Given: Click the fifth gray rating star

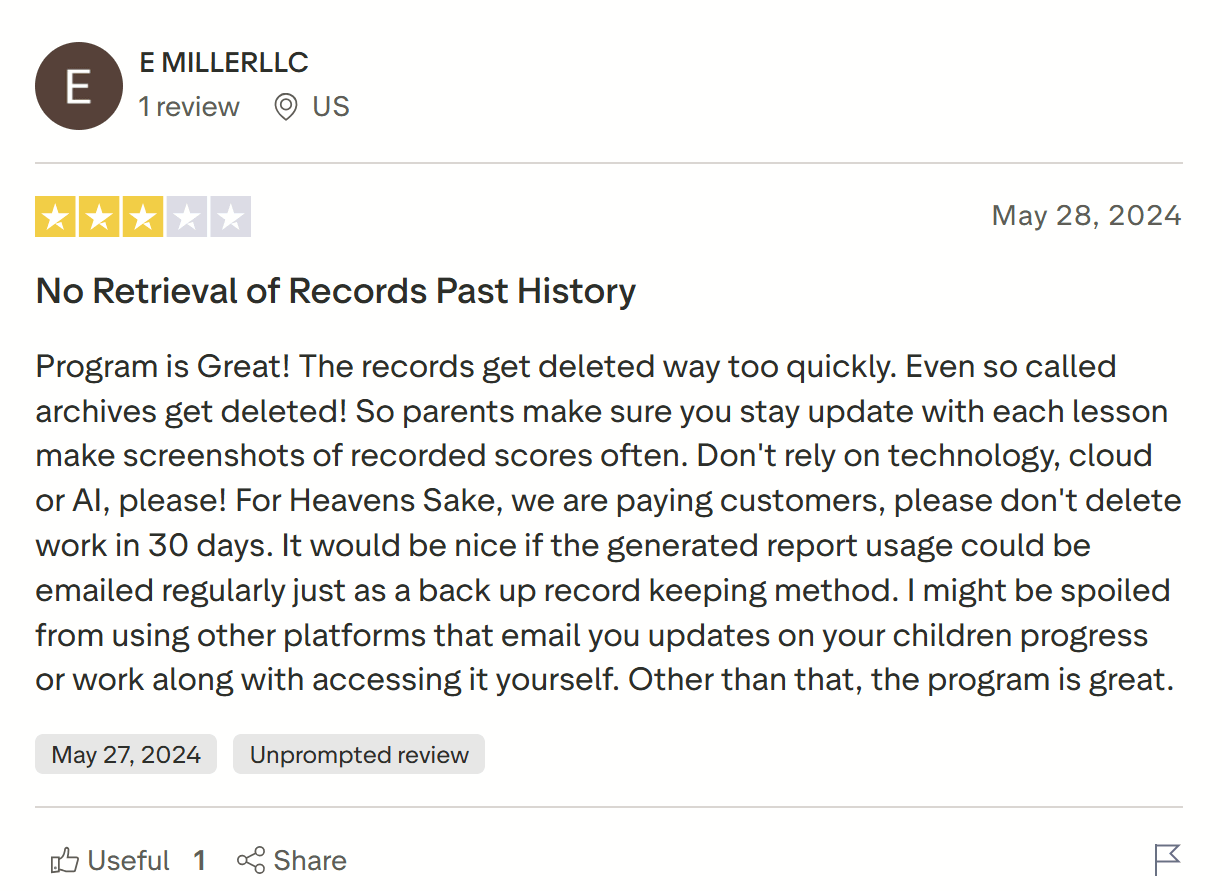Looking at the screenshot, I should coord(230,217).
